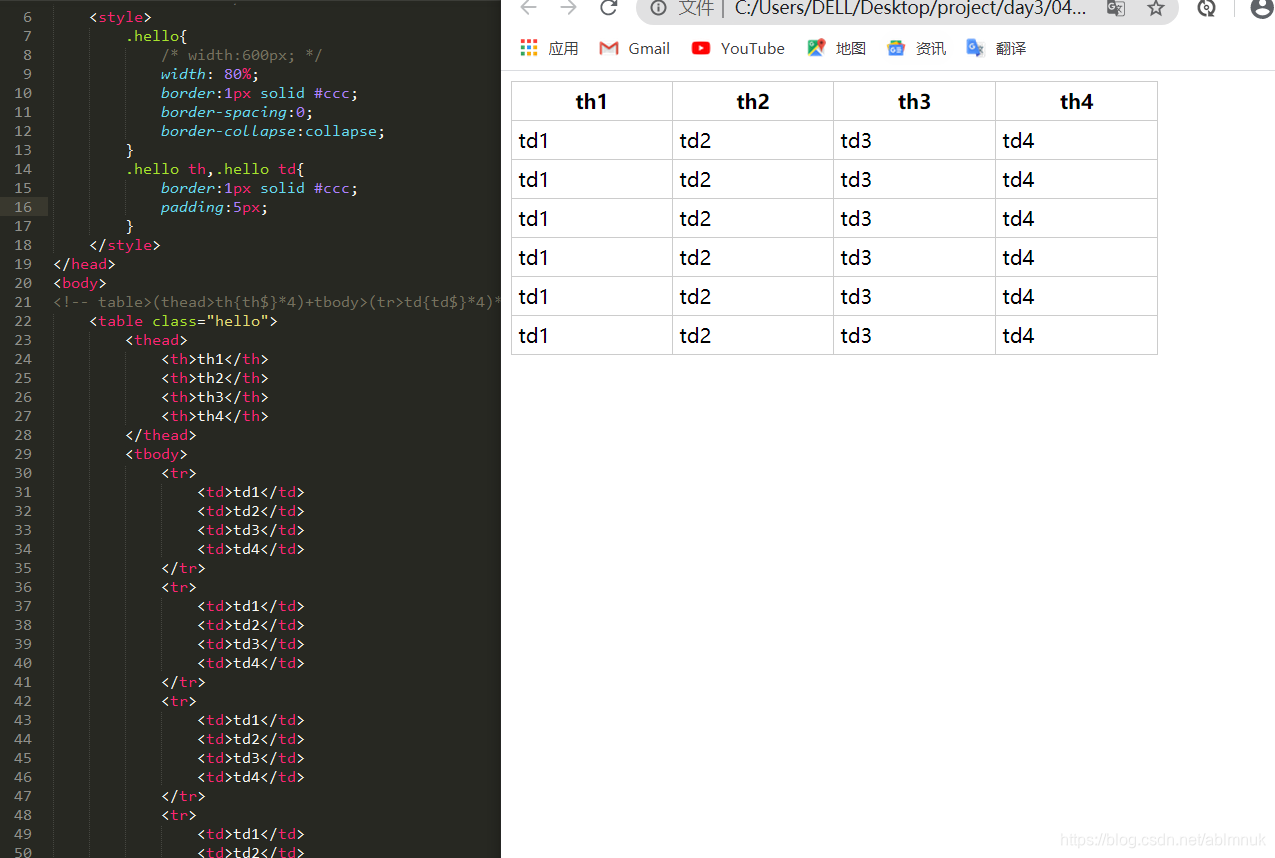Viewport: 1275px width, 858px height.
Task: Click td3 in the last table row
Action: [x=914, y=335]
